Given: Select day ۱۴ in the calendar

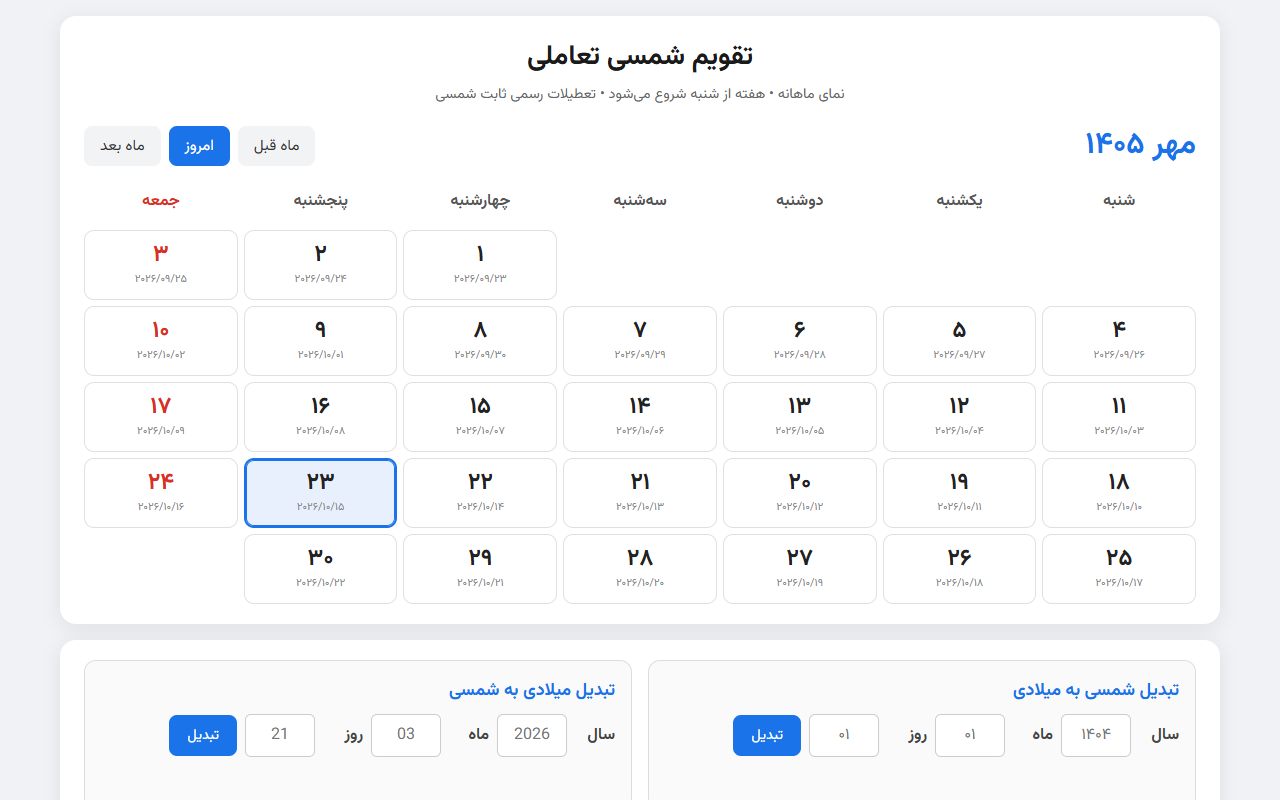Looking at the screenshot, I should point(640,417).
